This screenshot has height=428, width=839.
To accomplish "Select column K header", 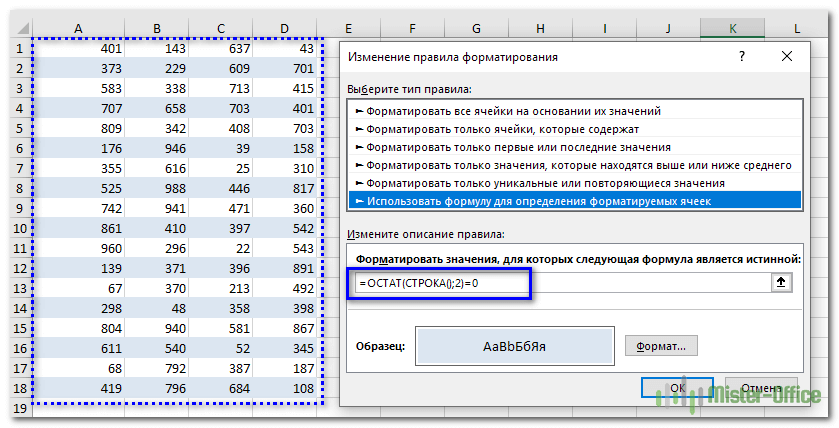I will click(733, 29).
